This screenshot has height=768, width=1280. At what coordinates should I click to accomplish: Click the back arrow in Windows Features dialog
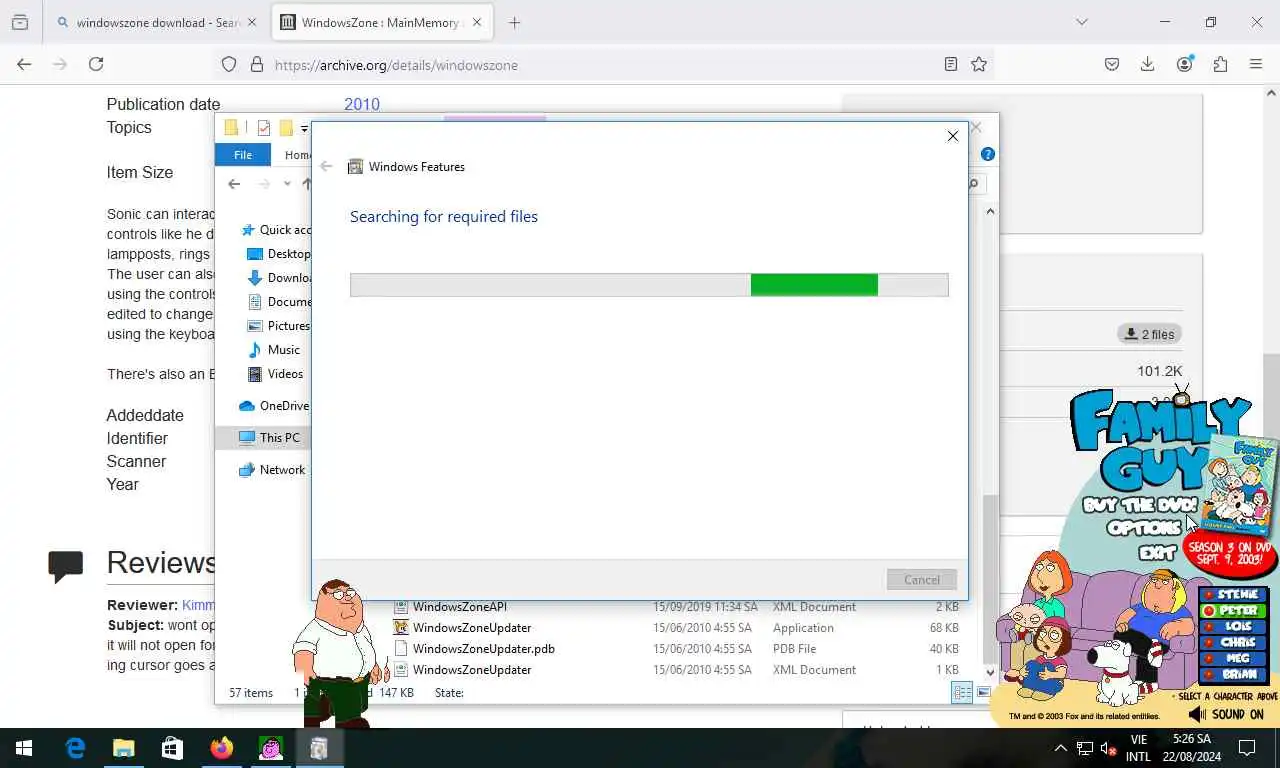coord(326,167)
